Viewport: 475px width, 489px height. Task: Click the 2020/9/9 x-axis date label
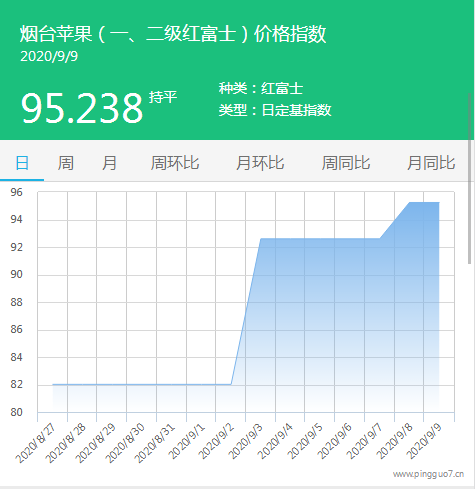coord(424,442)
